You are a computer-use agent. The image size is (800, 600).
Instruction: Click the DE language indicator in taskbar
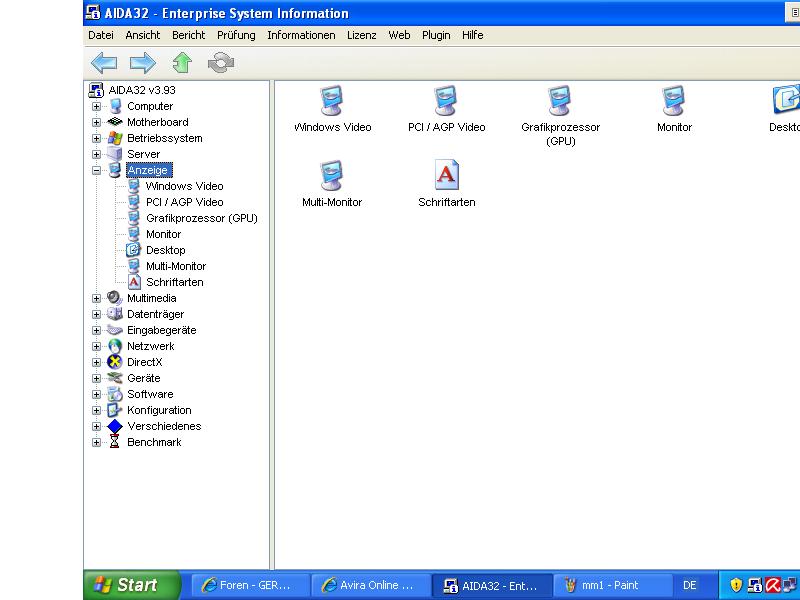click(689, 585)
